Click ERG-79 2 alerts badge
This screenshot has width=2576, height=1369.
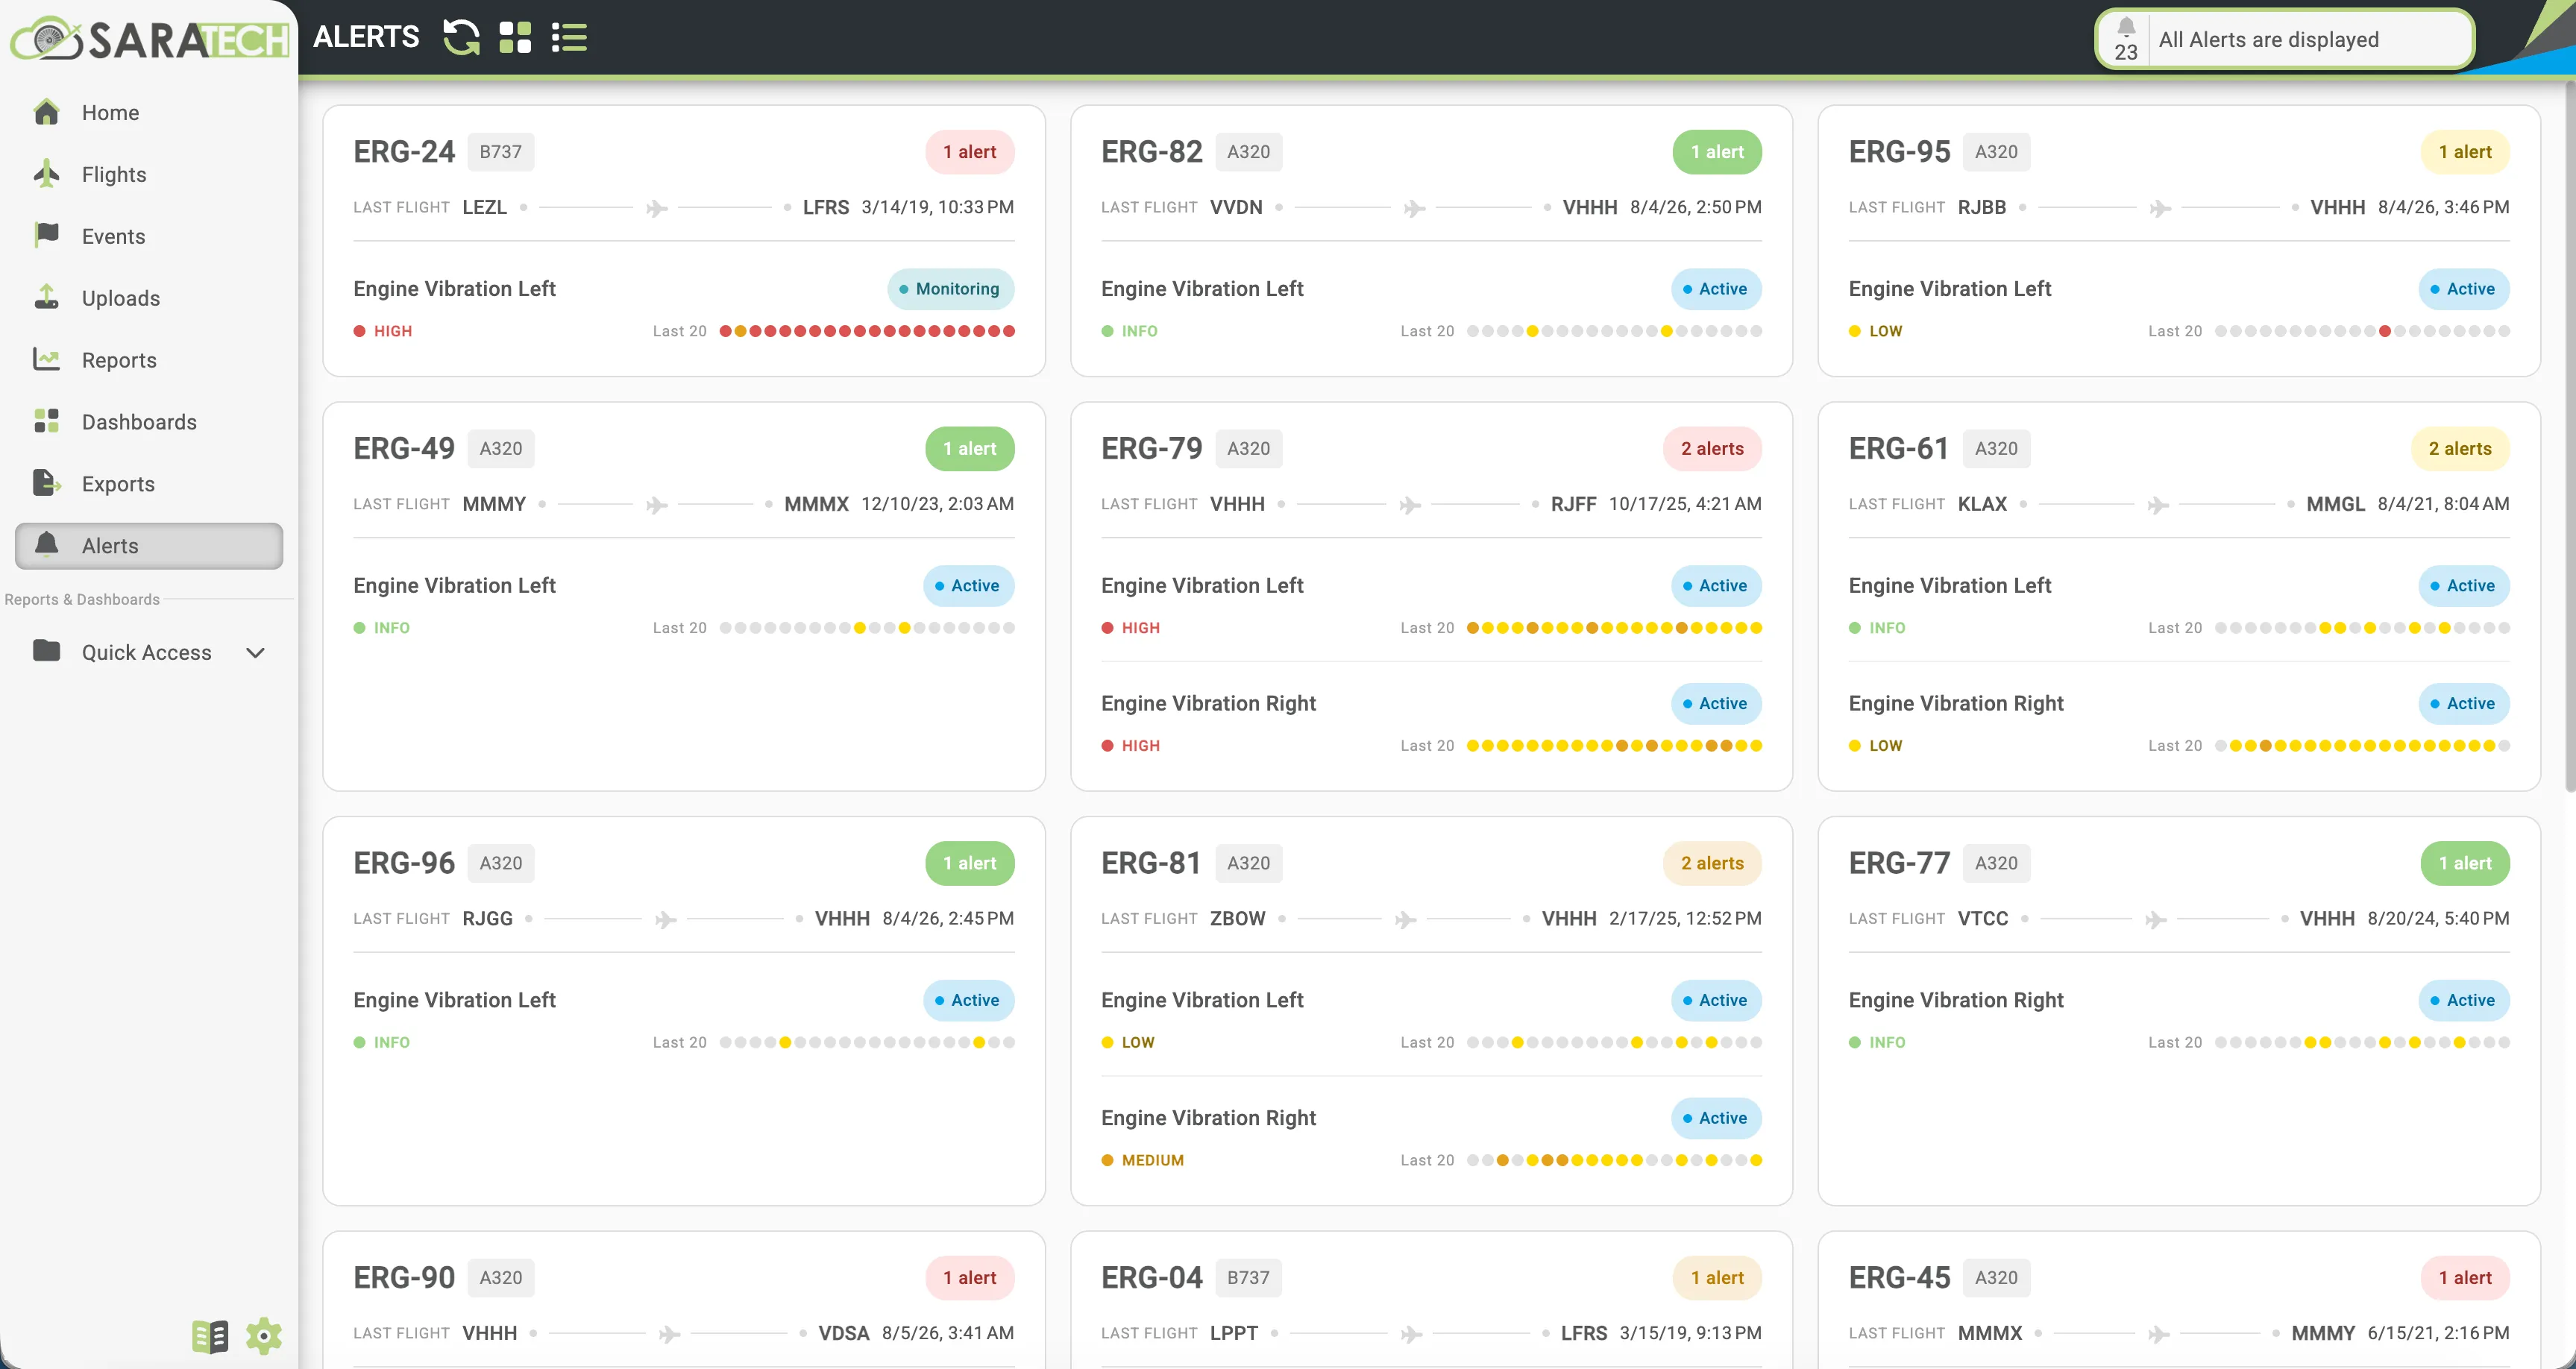pyautogui.click(x=1712, y=449)
